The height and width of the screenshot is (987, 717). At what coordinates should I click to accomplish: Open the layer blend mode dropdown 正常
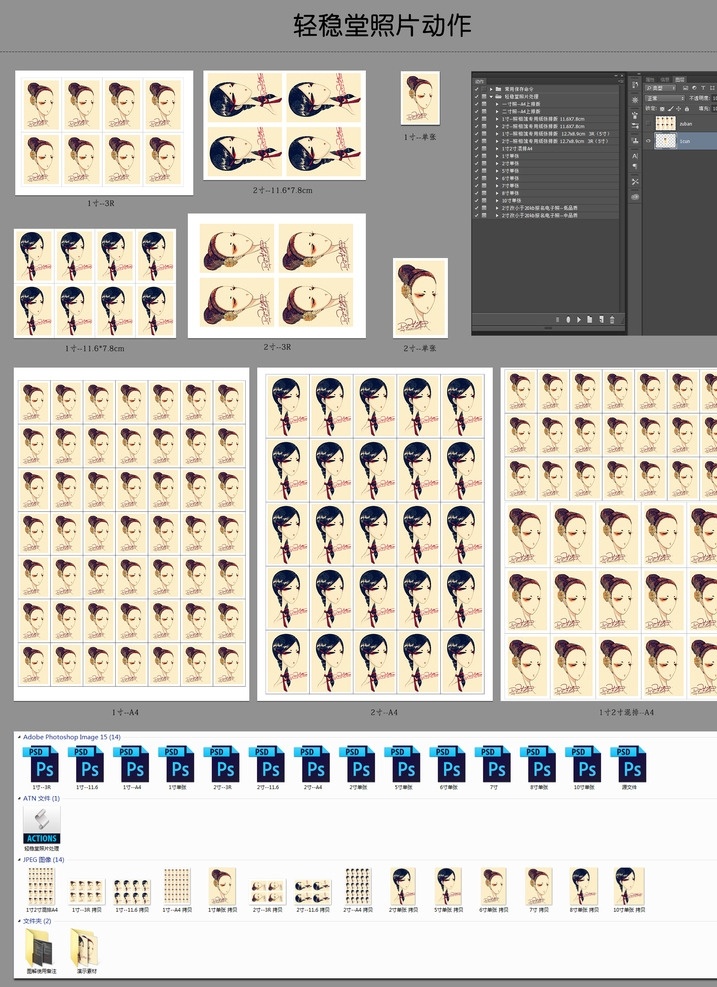[x=665, y=98]
